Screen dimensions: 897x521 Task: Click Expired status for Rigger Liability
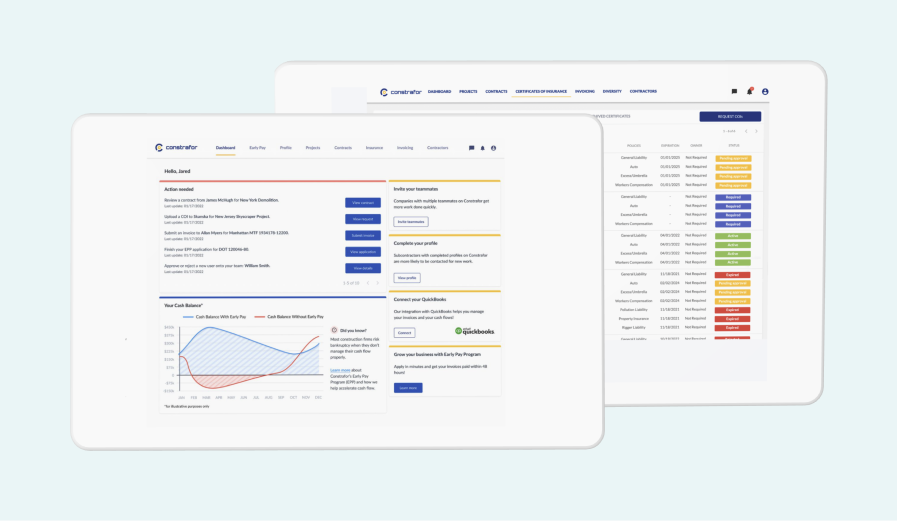click(x=732, y=328)
